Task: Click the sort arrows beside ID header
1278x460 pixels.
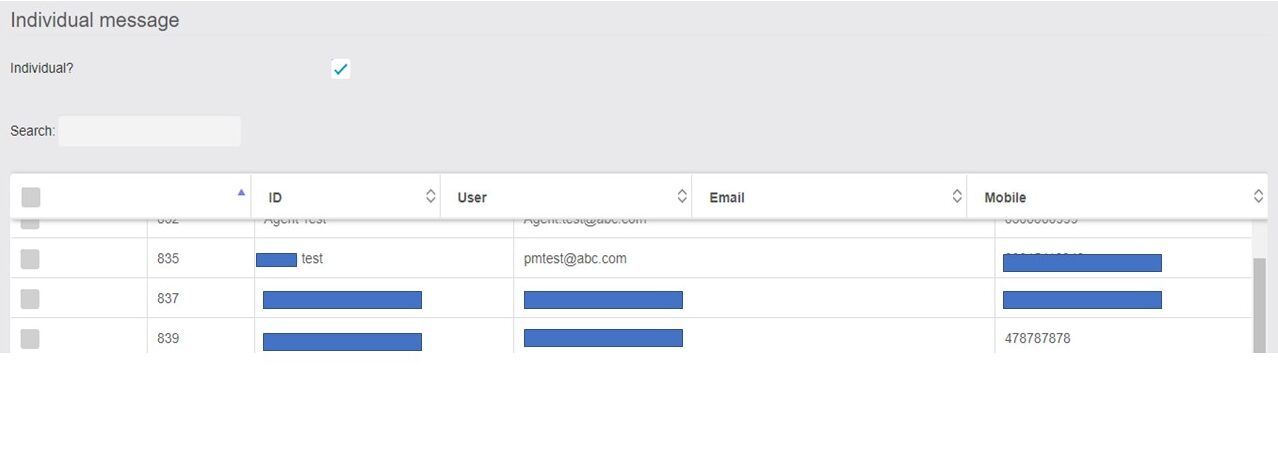Action: pos(431,197)
